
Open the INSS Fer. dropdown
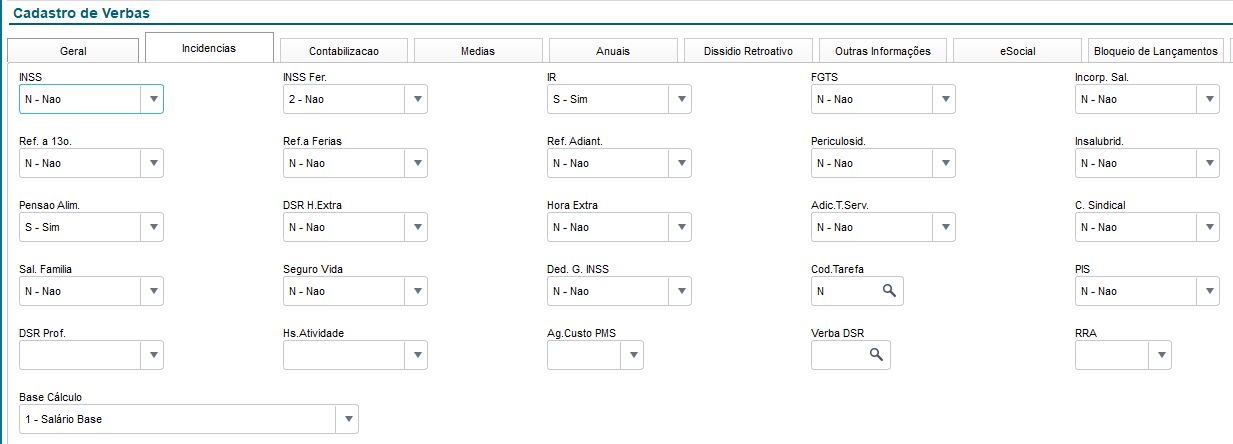(x=416, y=99)
